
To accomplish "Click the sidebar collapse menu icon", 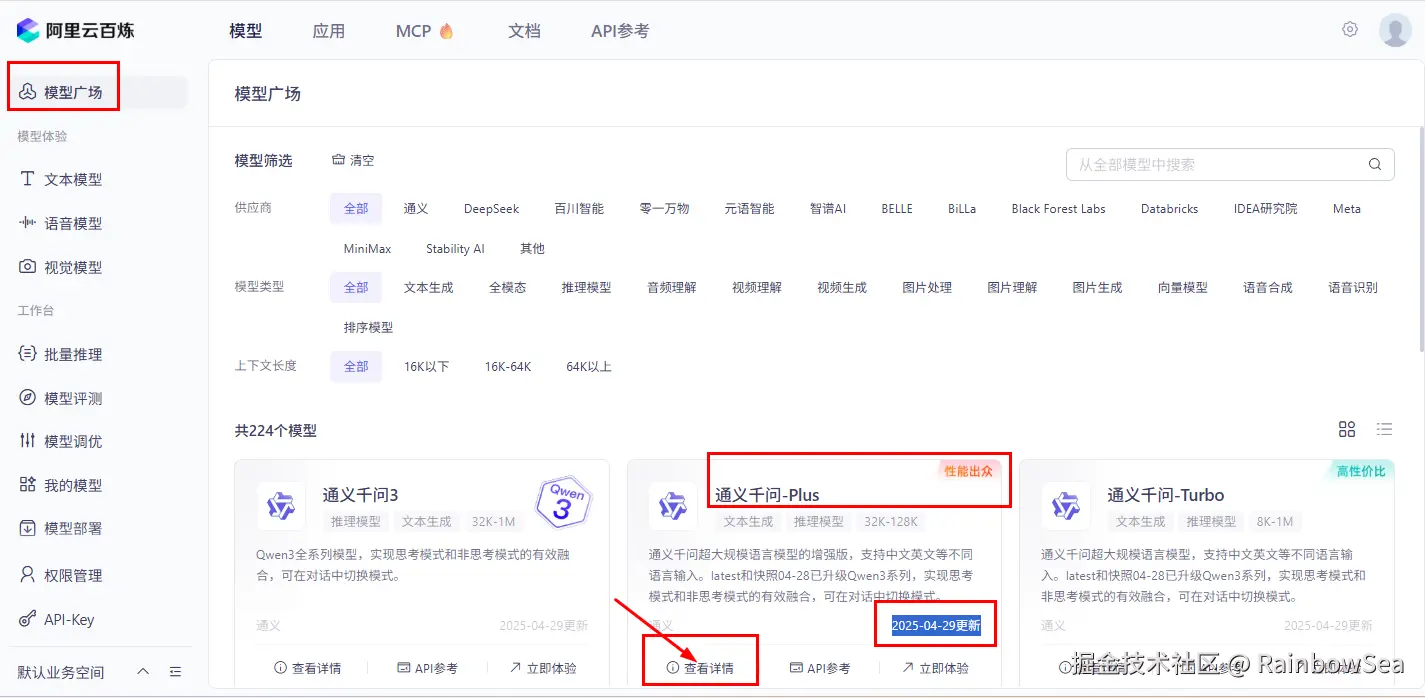I will click(175, 672).
